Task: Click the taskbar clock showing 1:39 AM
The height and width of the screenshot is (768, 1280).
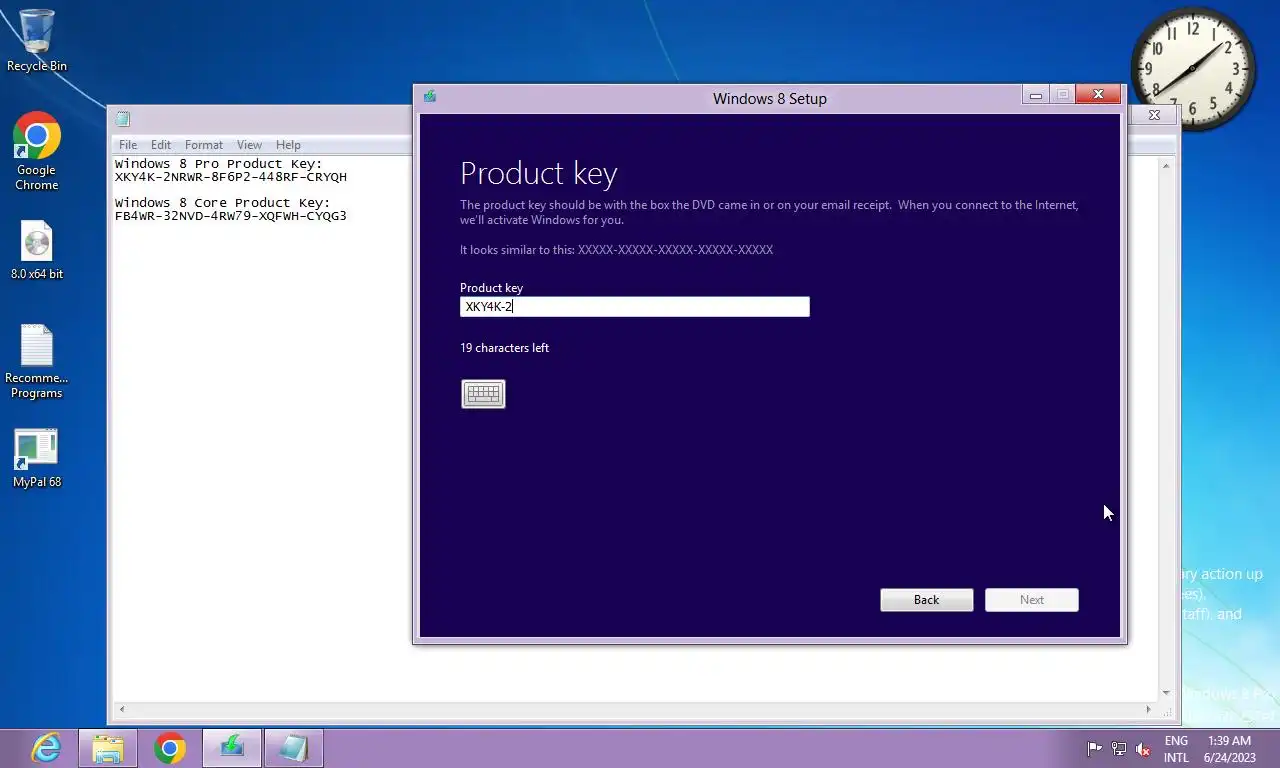Action: [x=1229, y=749]
